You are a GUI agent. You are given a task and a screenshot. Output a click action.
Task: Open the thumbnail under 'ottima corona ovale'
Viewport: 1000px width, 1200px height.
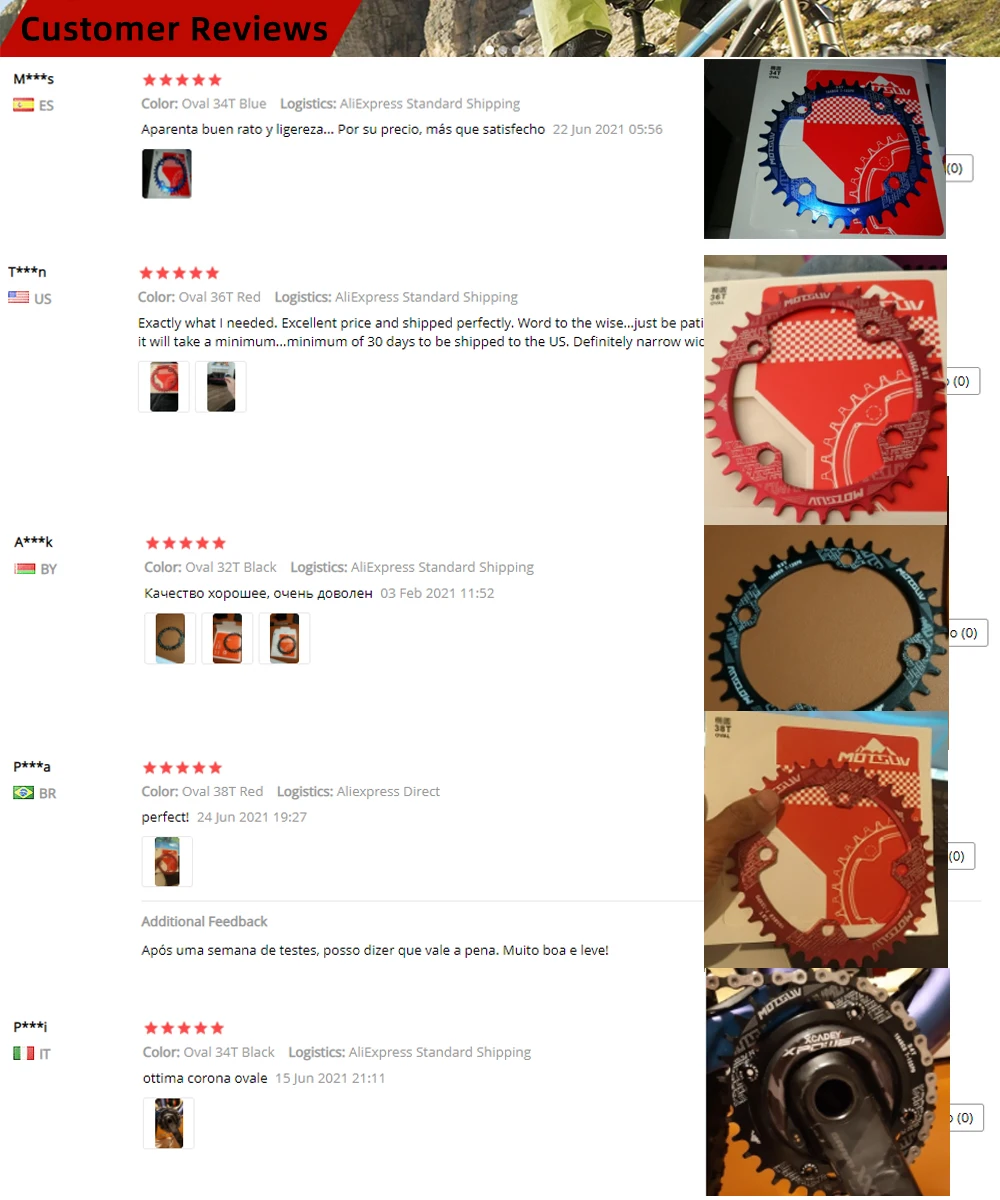[168, 1123]
